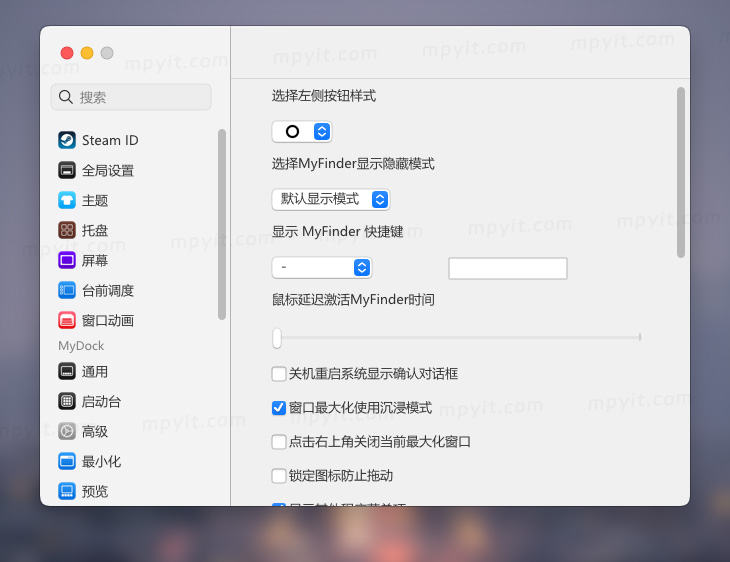Minimize window with yellow button

click(x=87, y=53)
